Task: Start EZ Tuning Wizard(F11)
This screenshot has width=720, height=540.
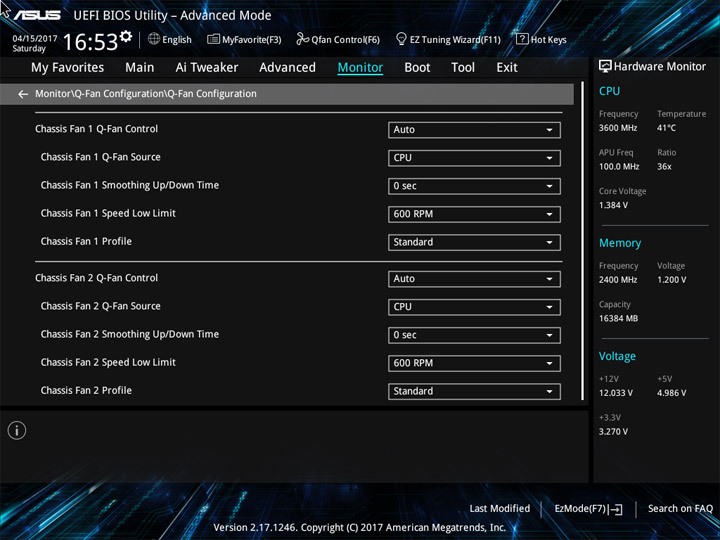Action: click(x=448, y=39)
